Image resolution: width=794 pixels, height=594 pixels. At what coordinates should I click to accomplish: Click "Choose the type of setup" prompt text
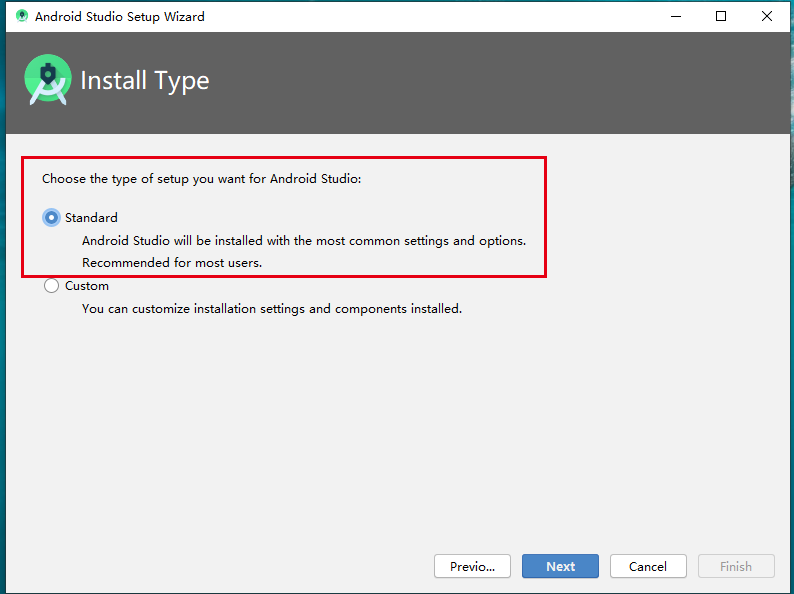(202, 179)
